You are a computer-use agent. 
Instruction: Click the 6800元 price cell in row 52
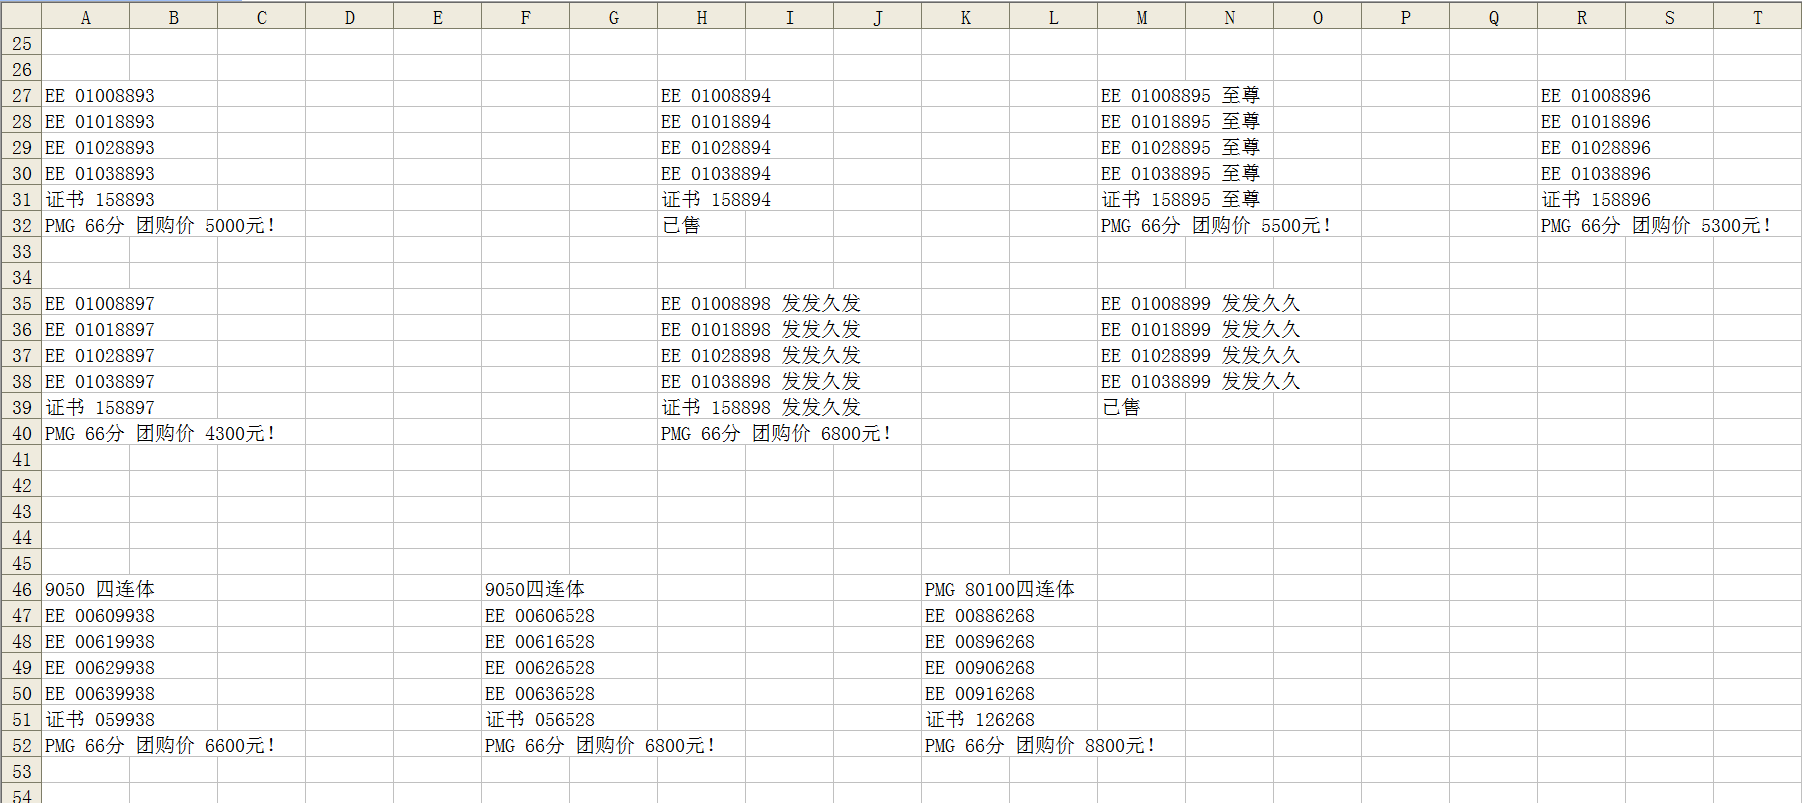(600, 745)
